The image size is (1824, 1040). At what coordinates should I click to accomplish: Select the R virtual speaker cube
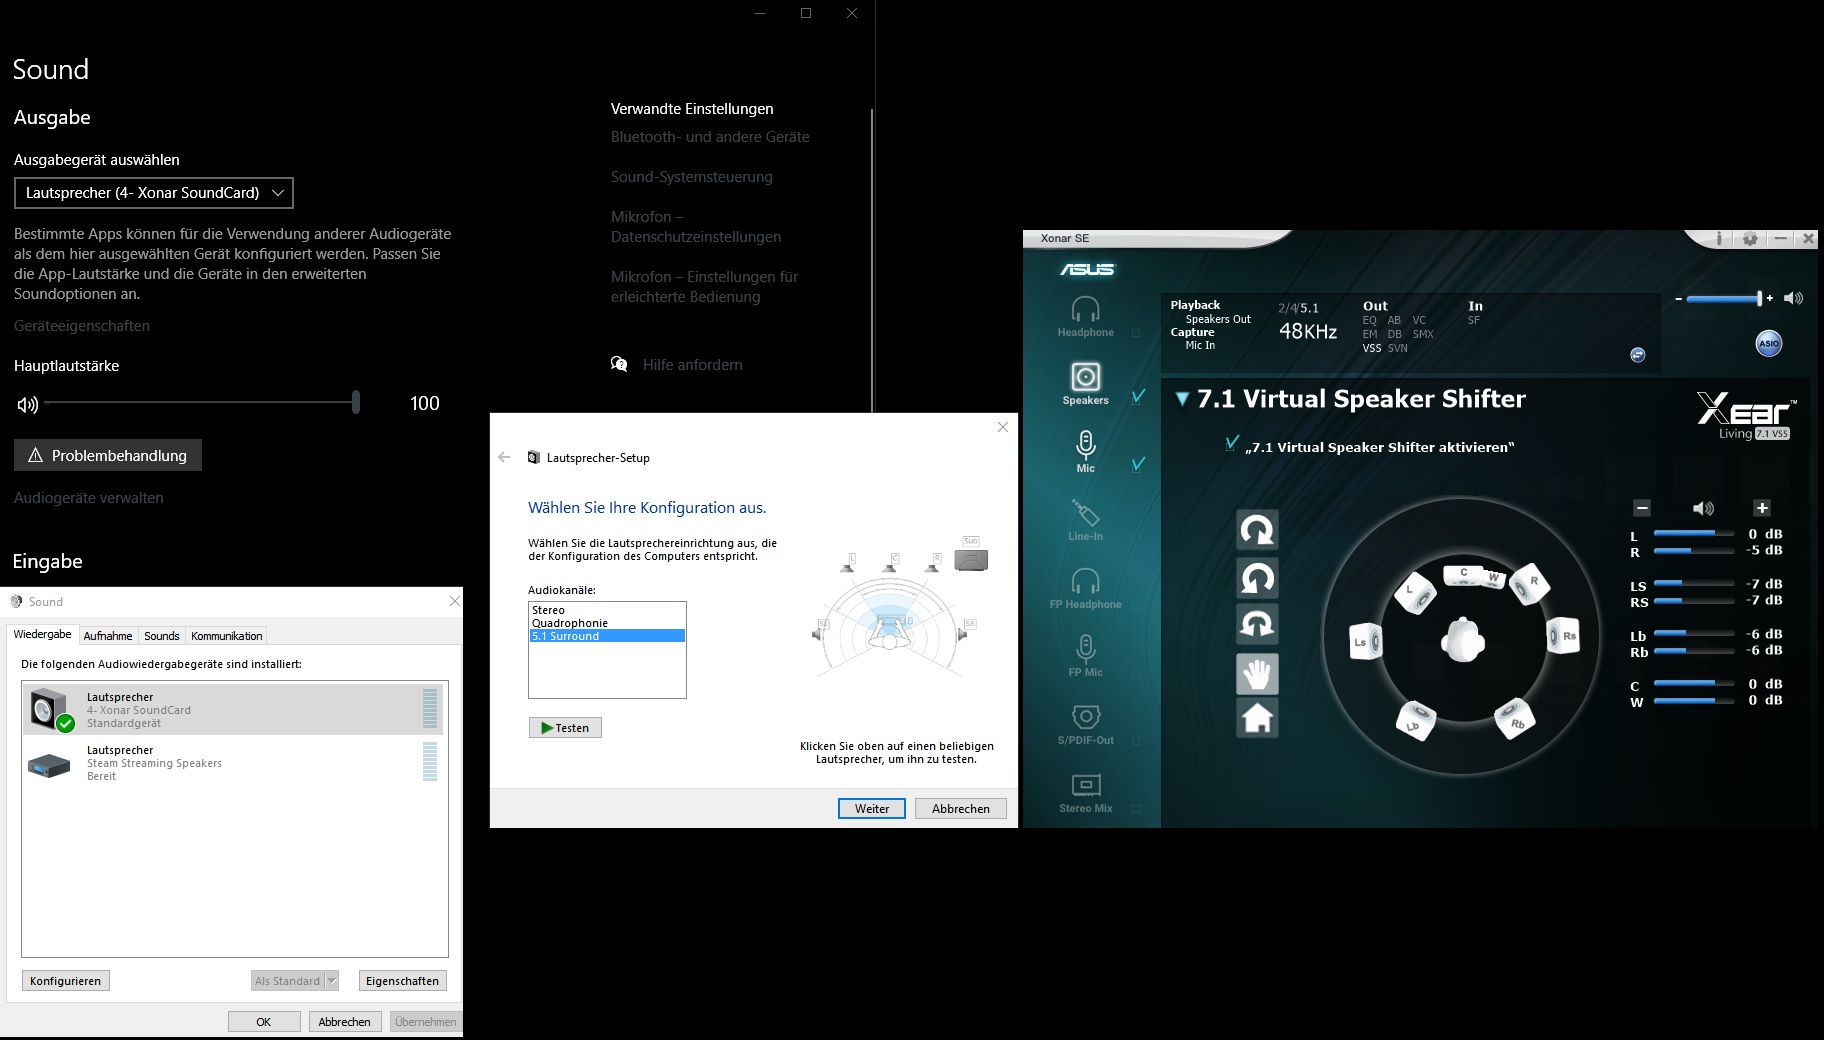point(1530,585)
